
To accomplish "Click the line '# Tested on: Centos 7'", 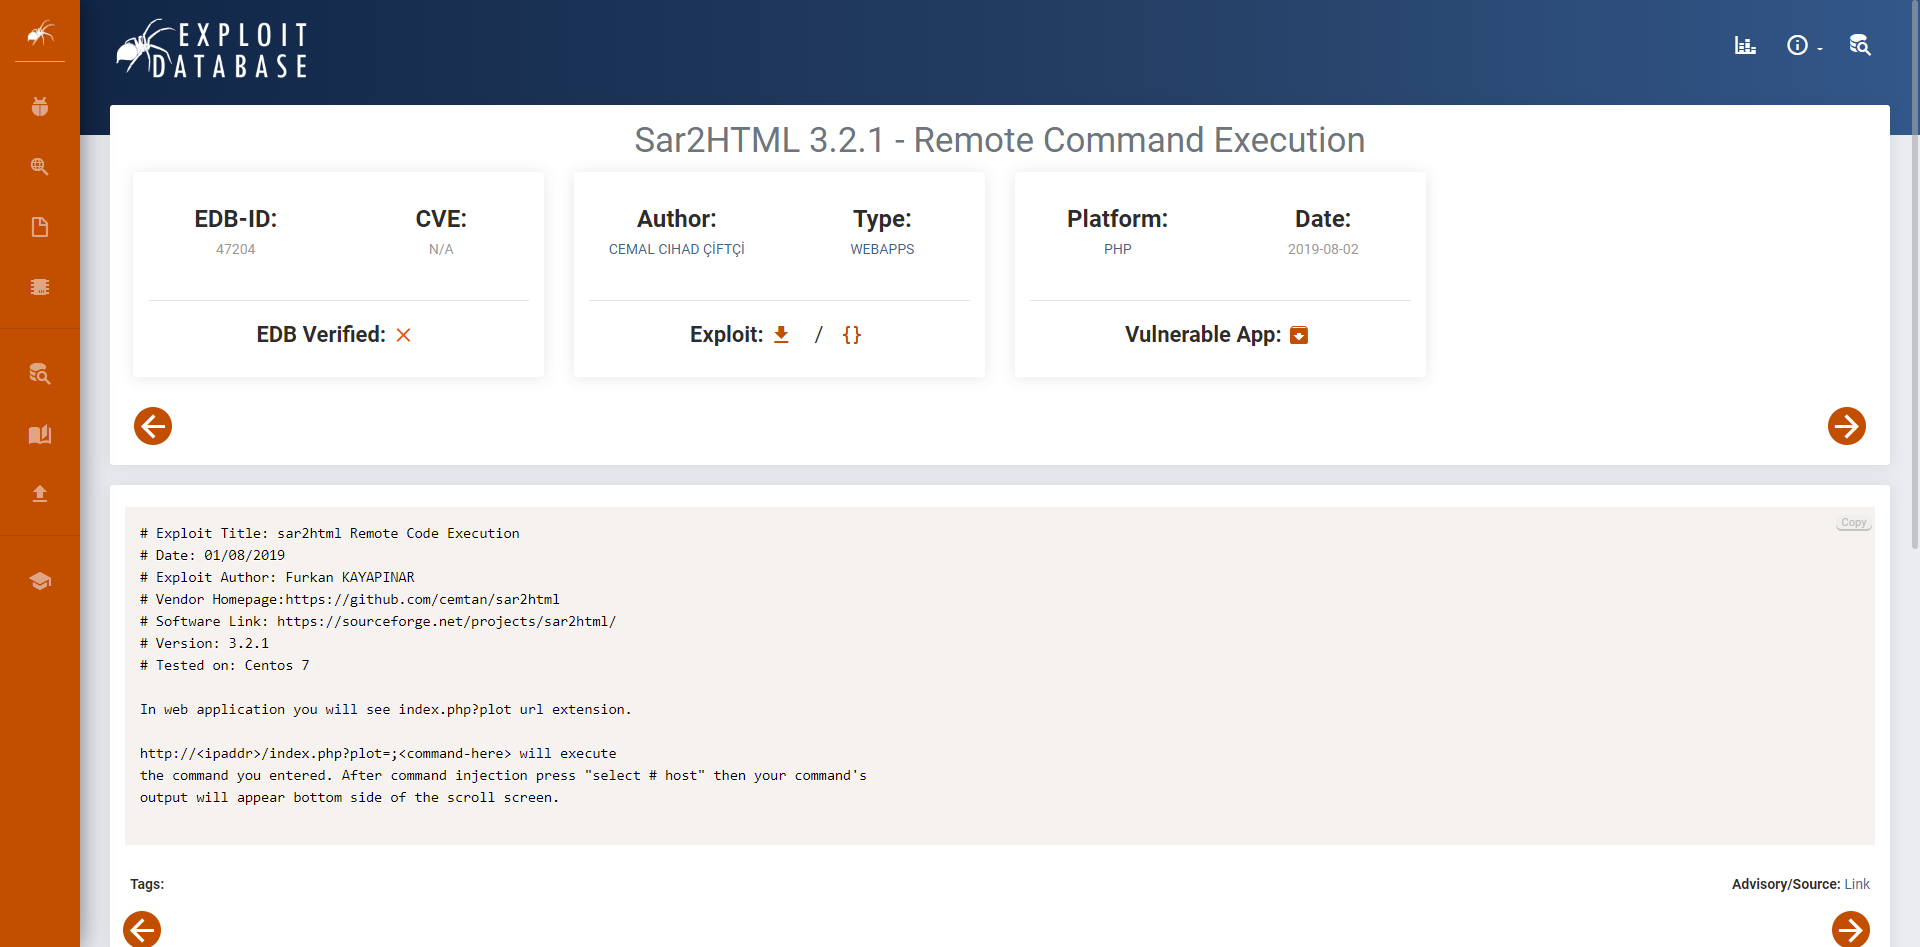I will coord(225,665).
